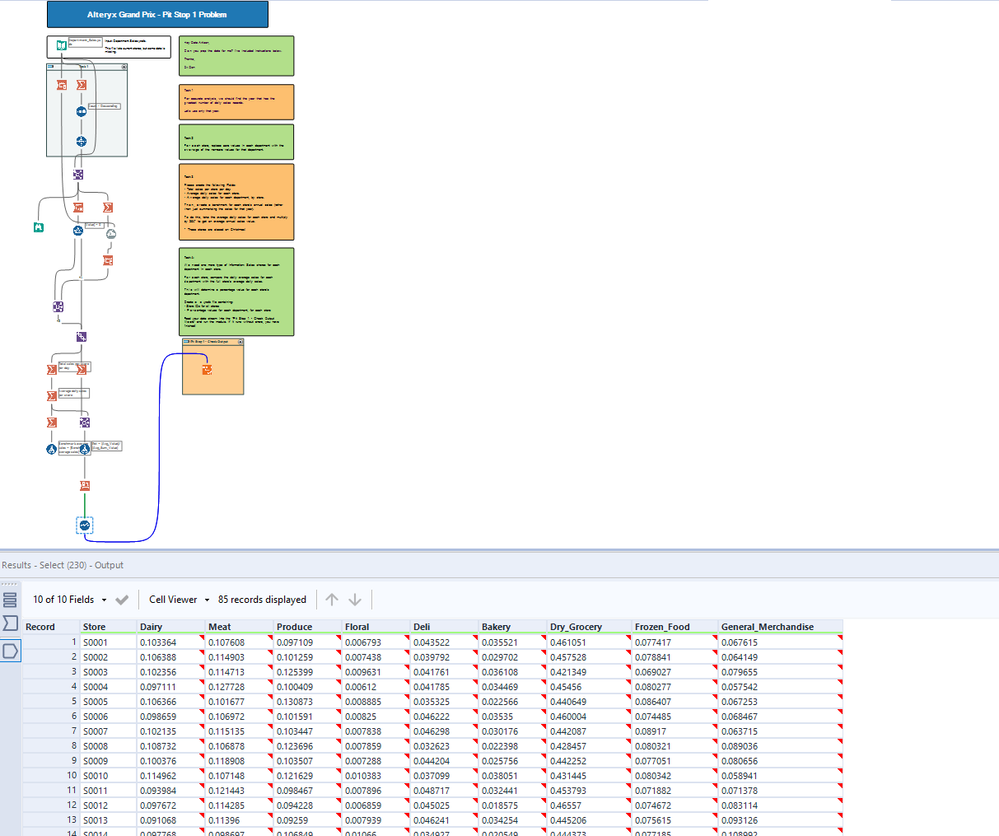The height and width of the screenshot is (836, 999).
Task: Click the orange tool inside the Check Output container
Action: pos(207,370)
